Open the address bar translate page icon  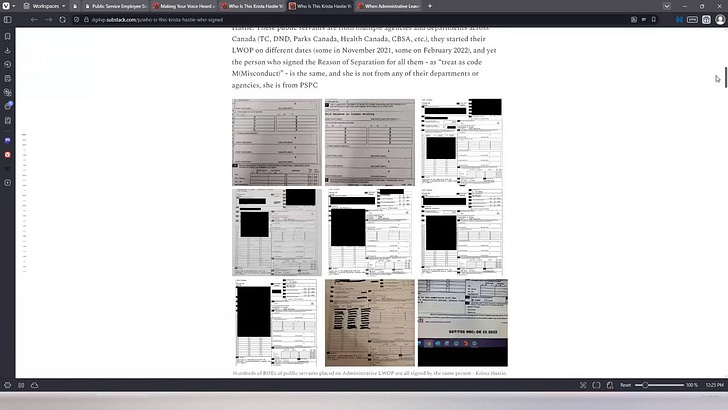pyautogui.click(x=634, y=20)
